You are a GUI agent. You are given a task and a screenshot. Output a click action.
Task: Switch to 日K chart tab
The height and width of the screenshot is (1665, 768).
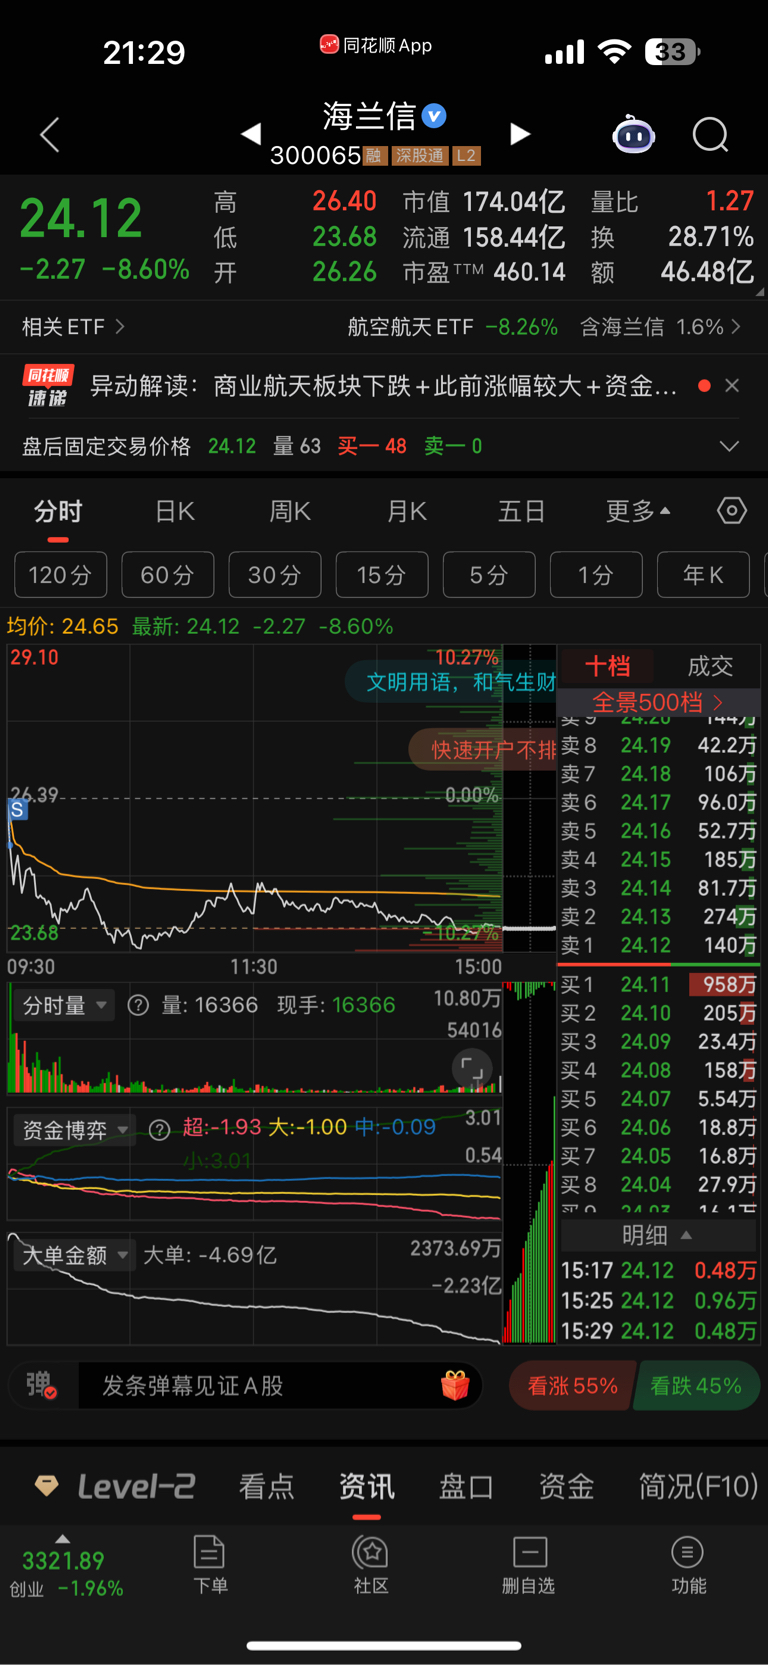[x=175, y=511]
